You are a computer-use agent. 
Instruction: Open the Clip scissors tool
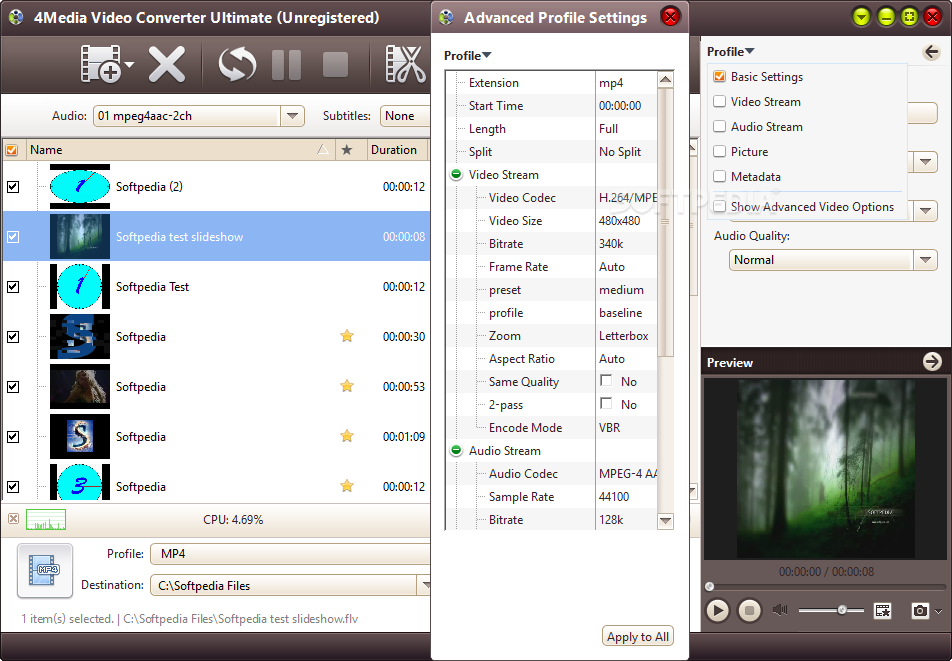coord(406,64)
